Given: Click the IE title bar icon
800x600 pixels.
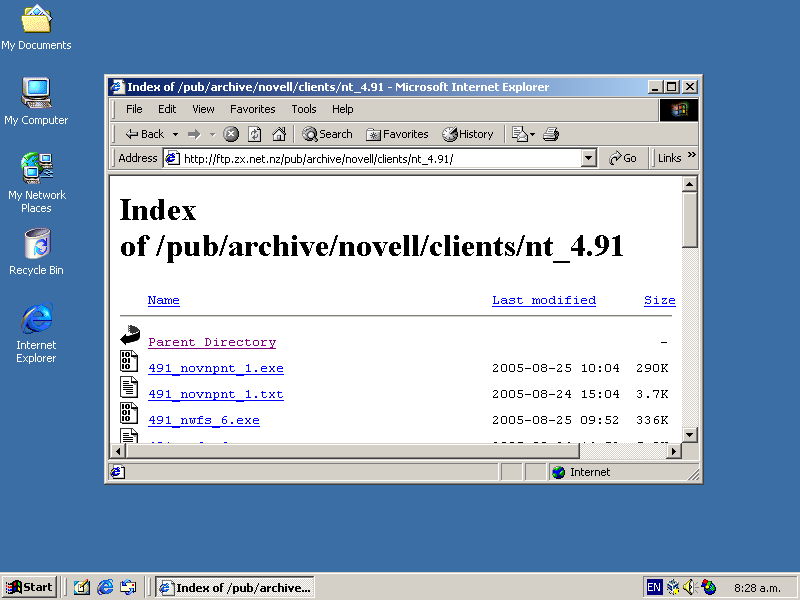Looking at the screenshot, I should click(117, 87).
